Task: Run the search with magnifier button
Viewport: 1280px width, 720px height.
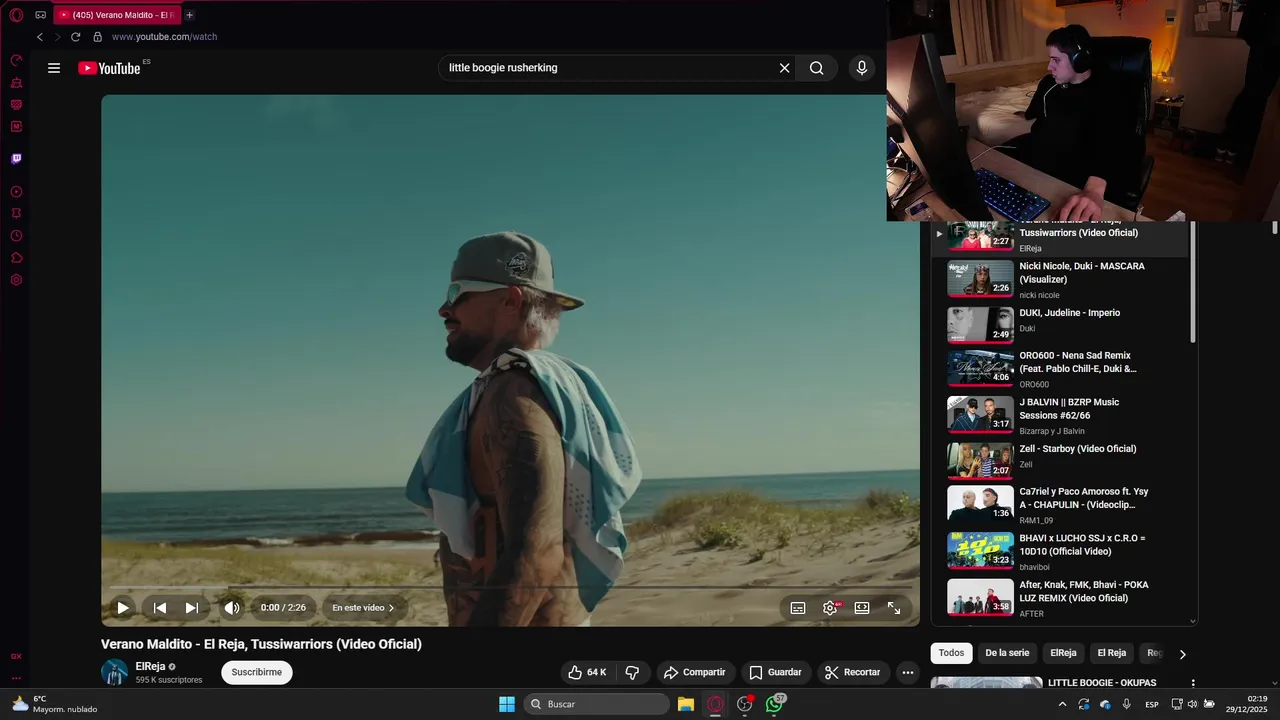Action: coord(817,68)
